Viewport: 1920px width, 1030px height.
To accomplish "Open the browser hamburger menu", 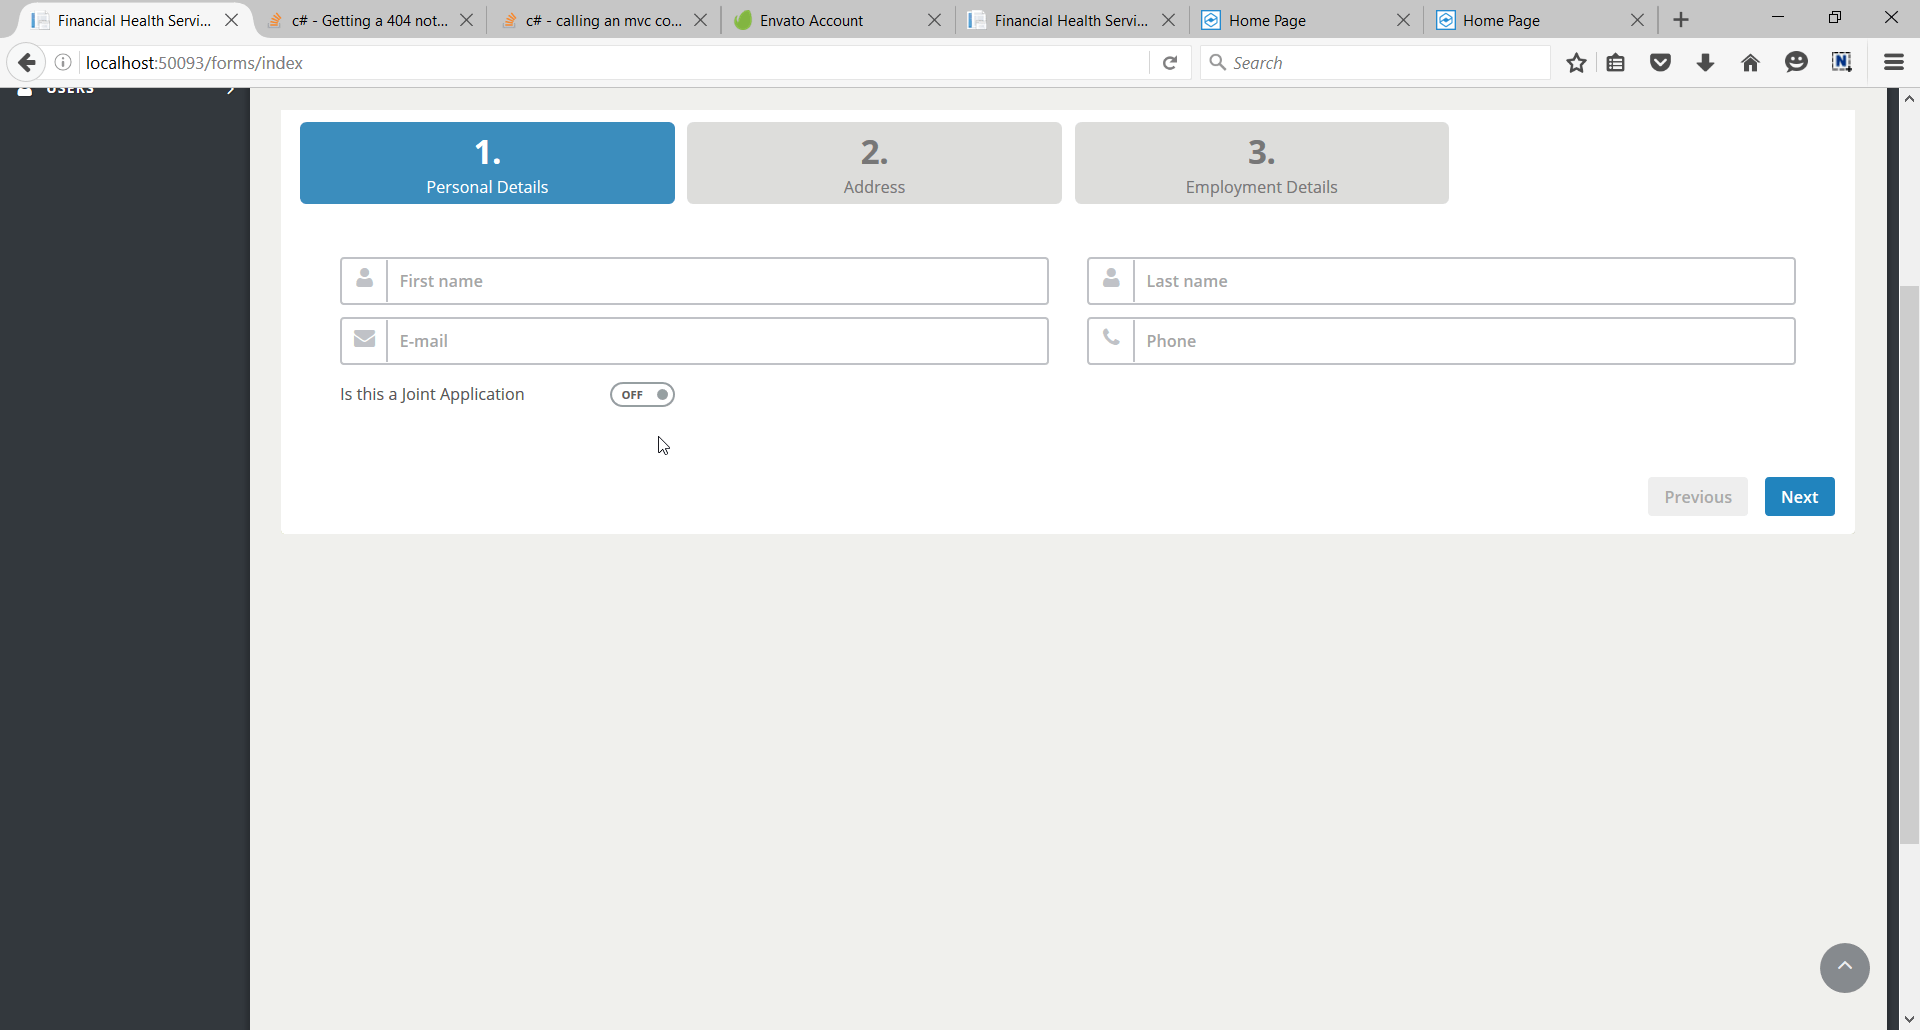I will coord(1894,63).
